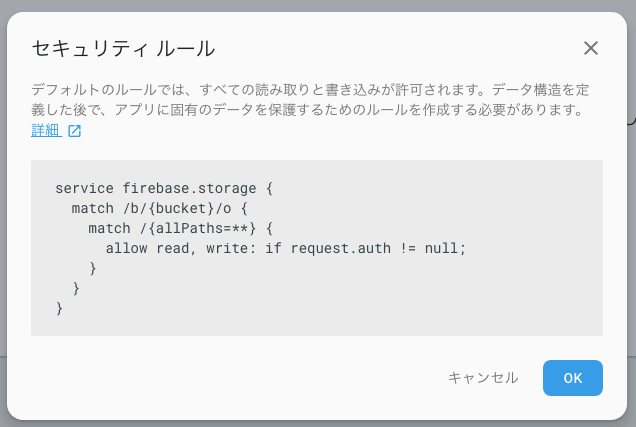Click 'request.auth' in the code block

341,248
